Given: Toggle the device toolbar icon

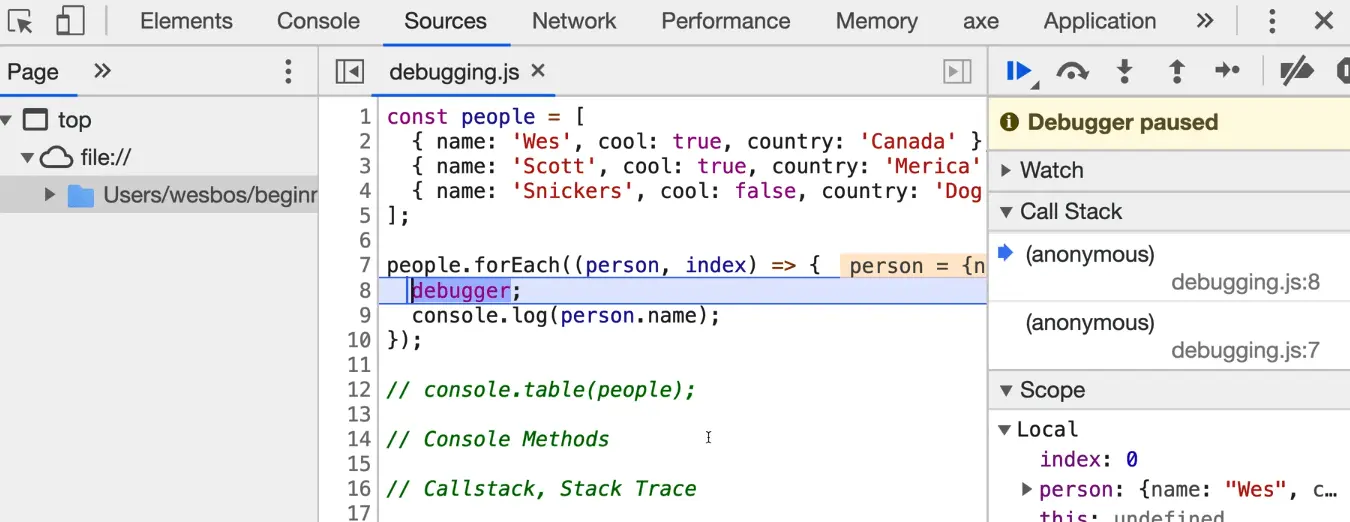Looking at the screenshot, I should point(70,21).
